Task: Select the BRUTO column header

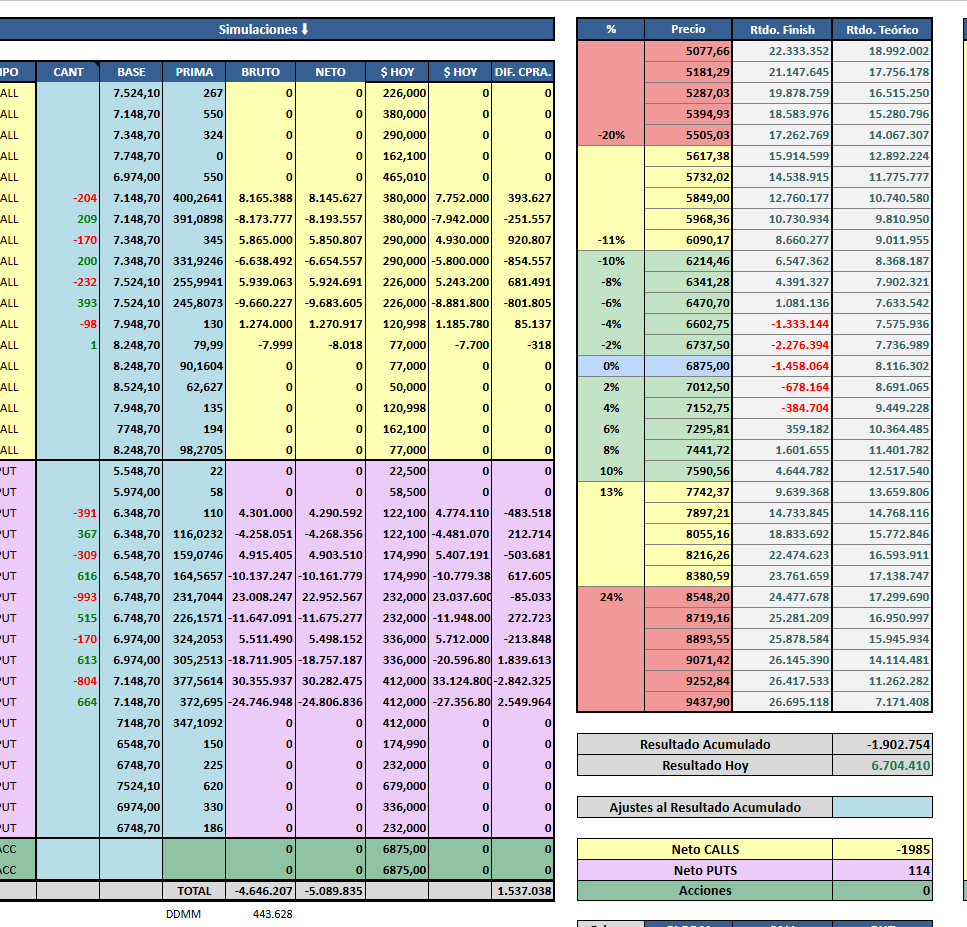Action: (260, 72)
